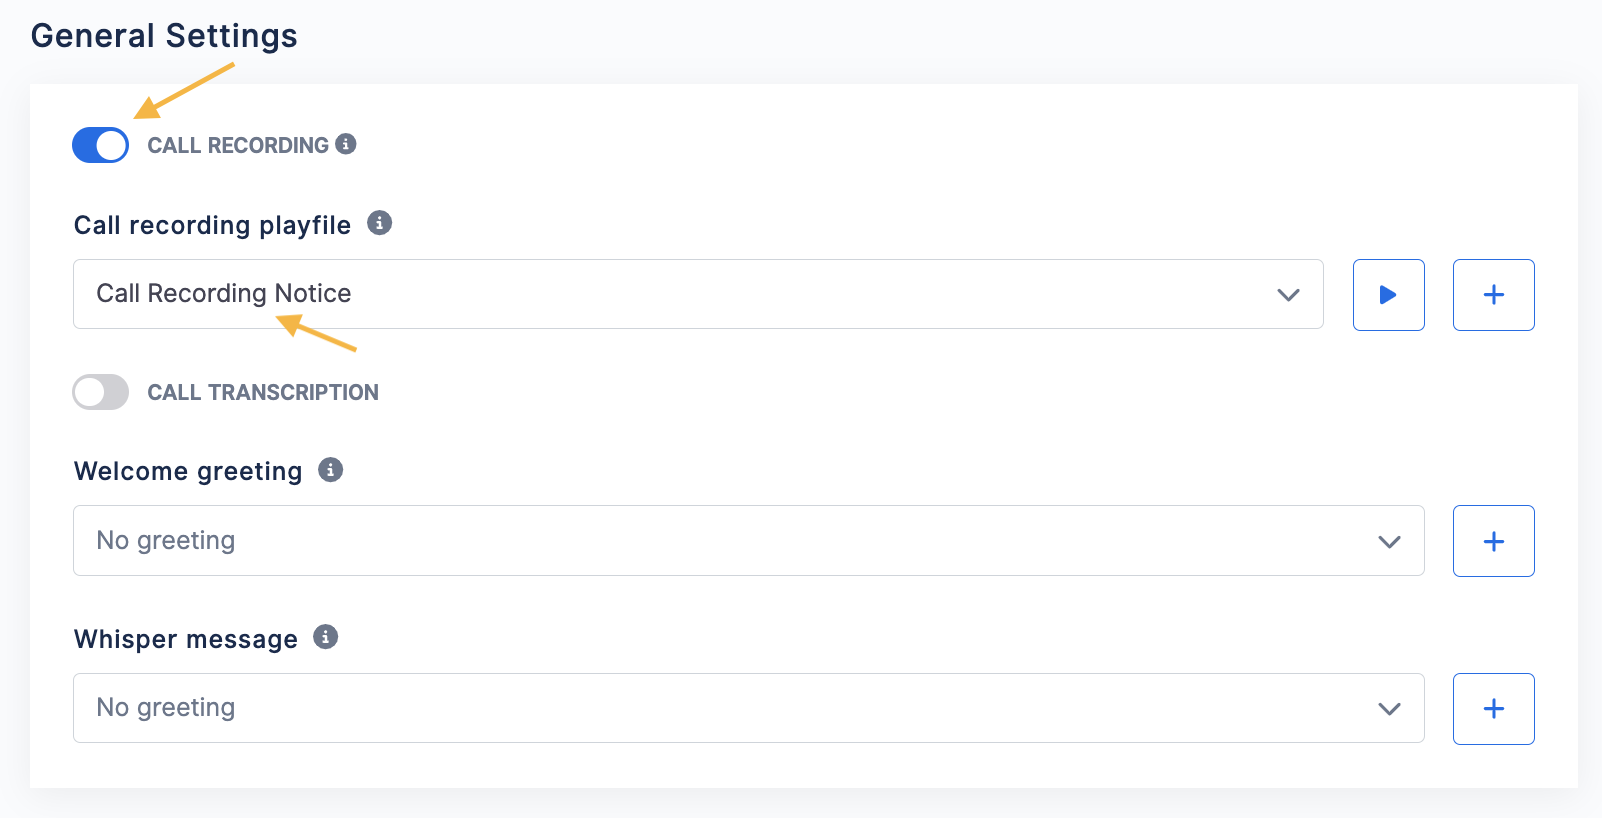
Task: Click the chevron in Whisper message selector
Action: [1389, 709]
